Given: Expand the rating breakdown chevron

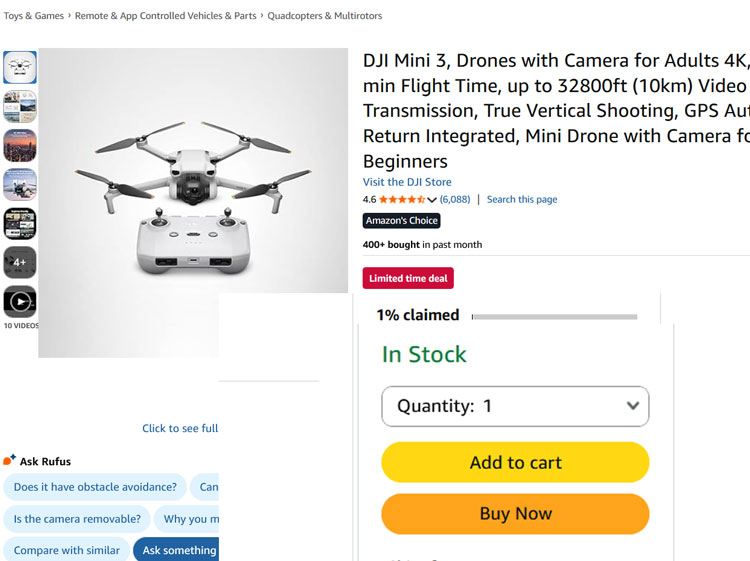Looking at the screenshot, I should click(x=432, y=200).
